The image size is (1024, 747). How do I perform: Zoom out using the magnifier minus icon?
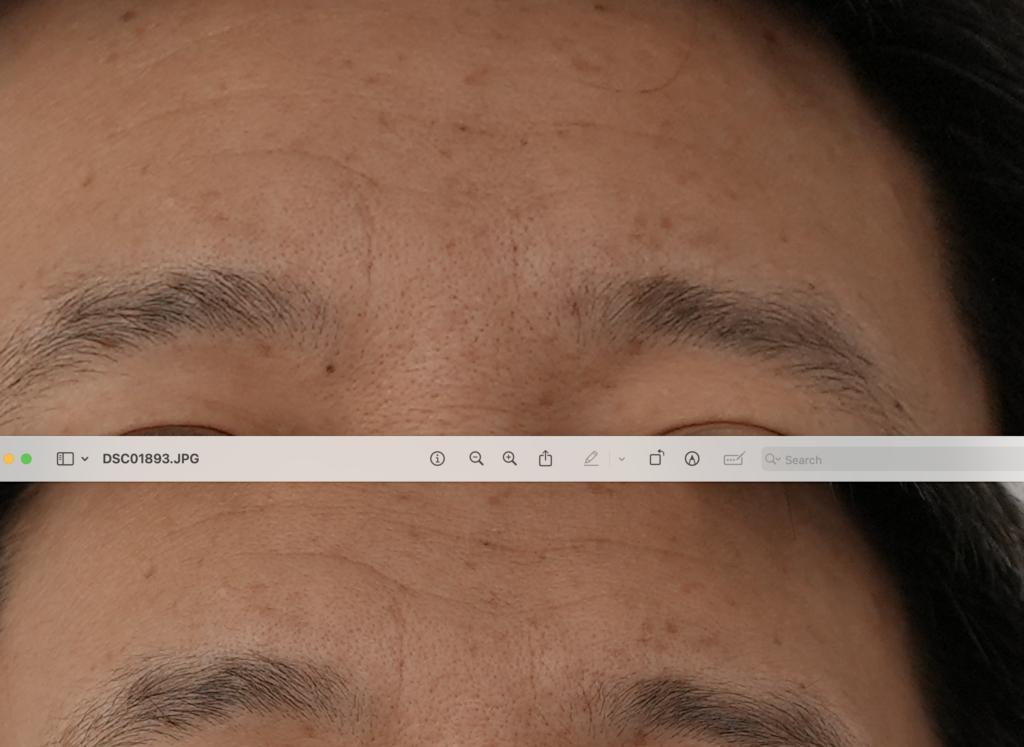[x=476, y=459]
